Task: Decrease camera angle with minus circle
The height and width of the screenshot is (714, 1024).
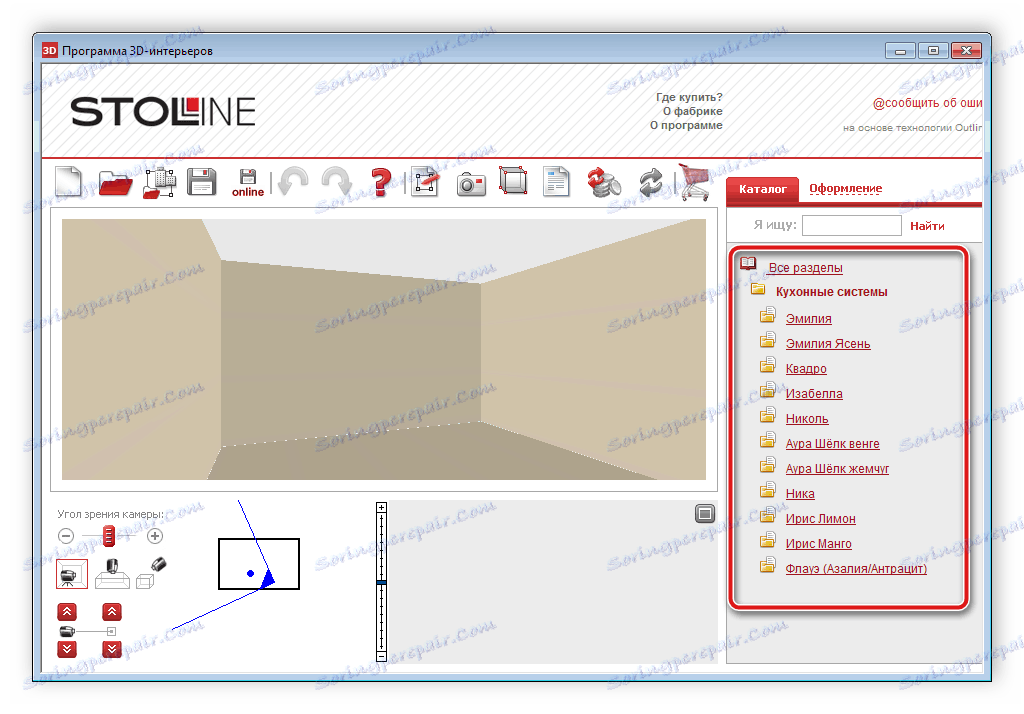Action: (66, 536)
